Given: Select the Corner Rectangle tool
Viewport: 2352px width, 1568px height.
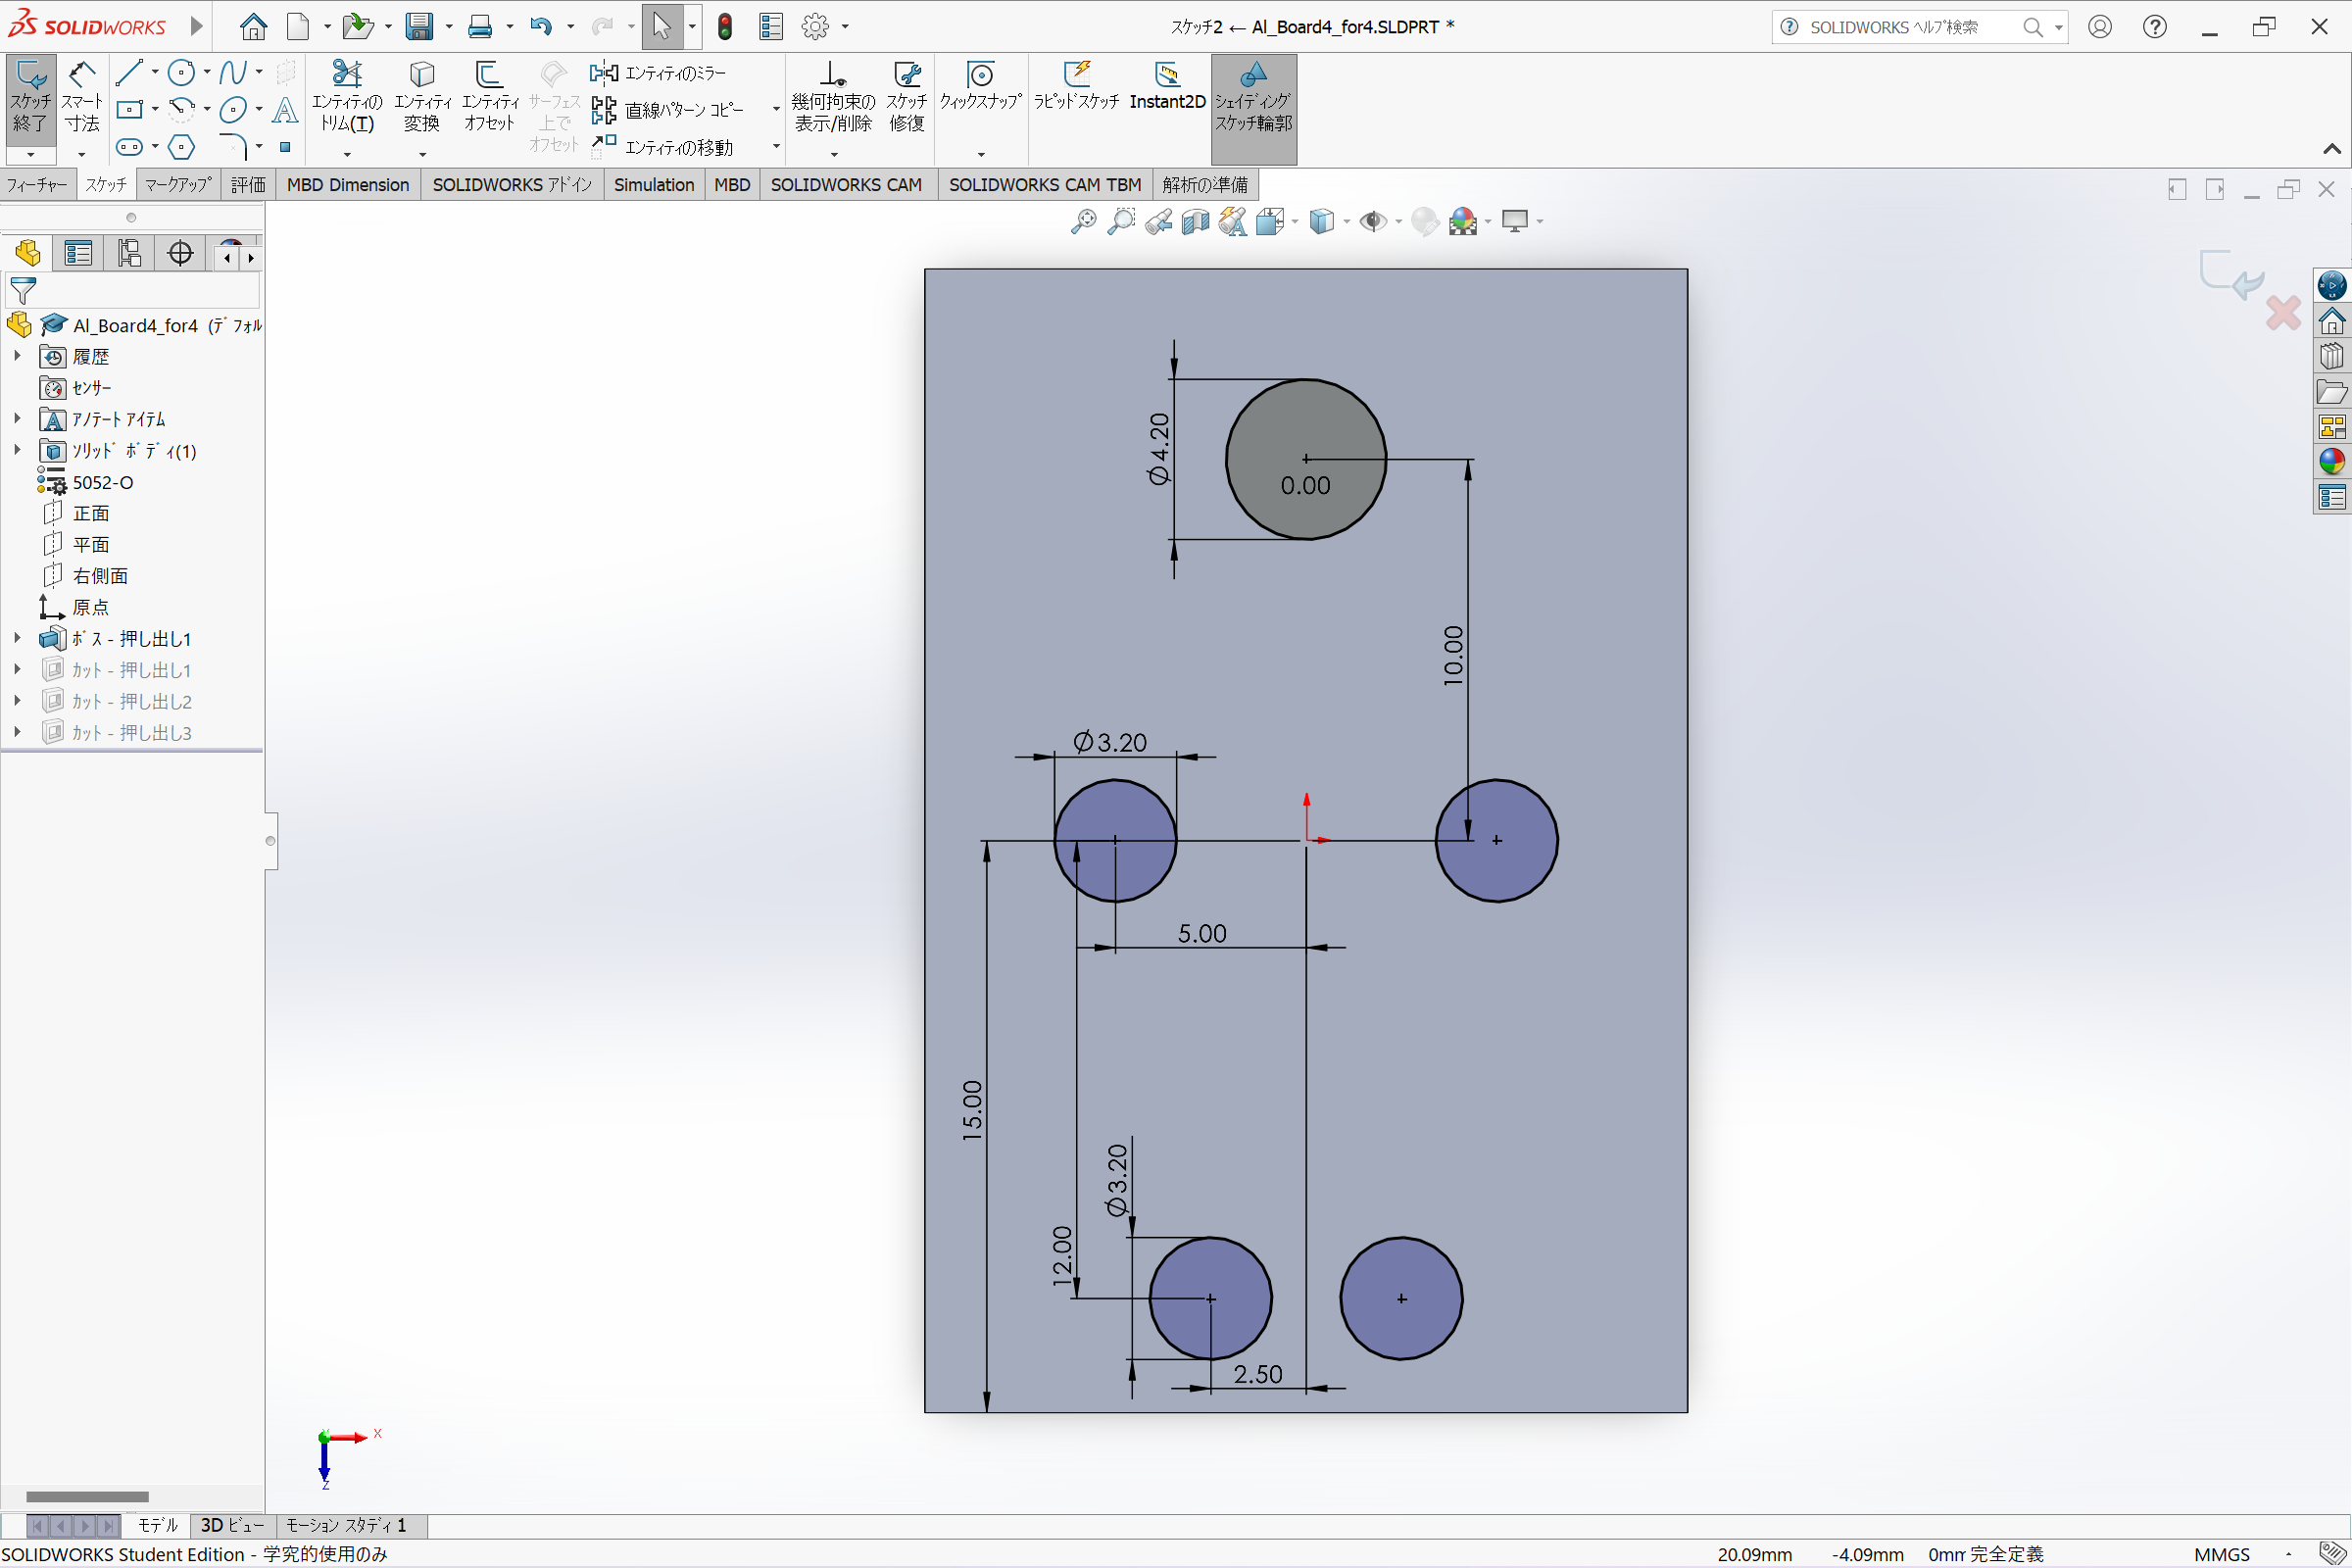Looking at the screenshot, I should pos(130,109).
